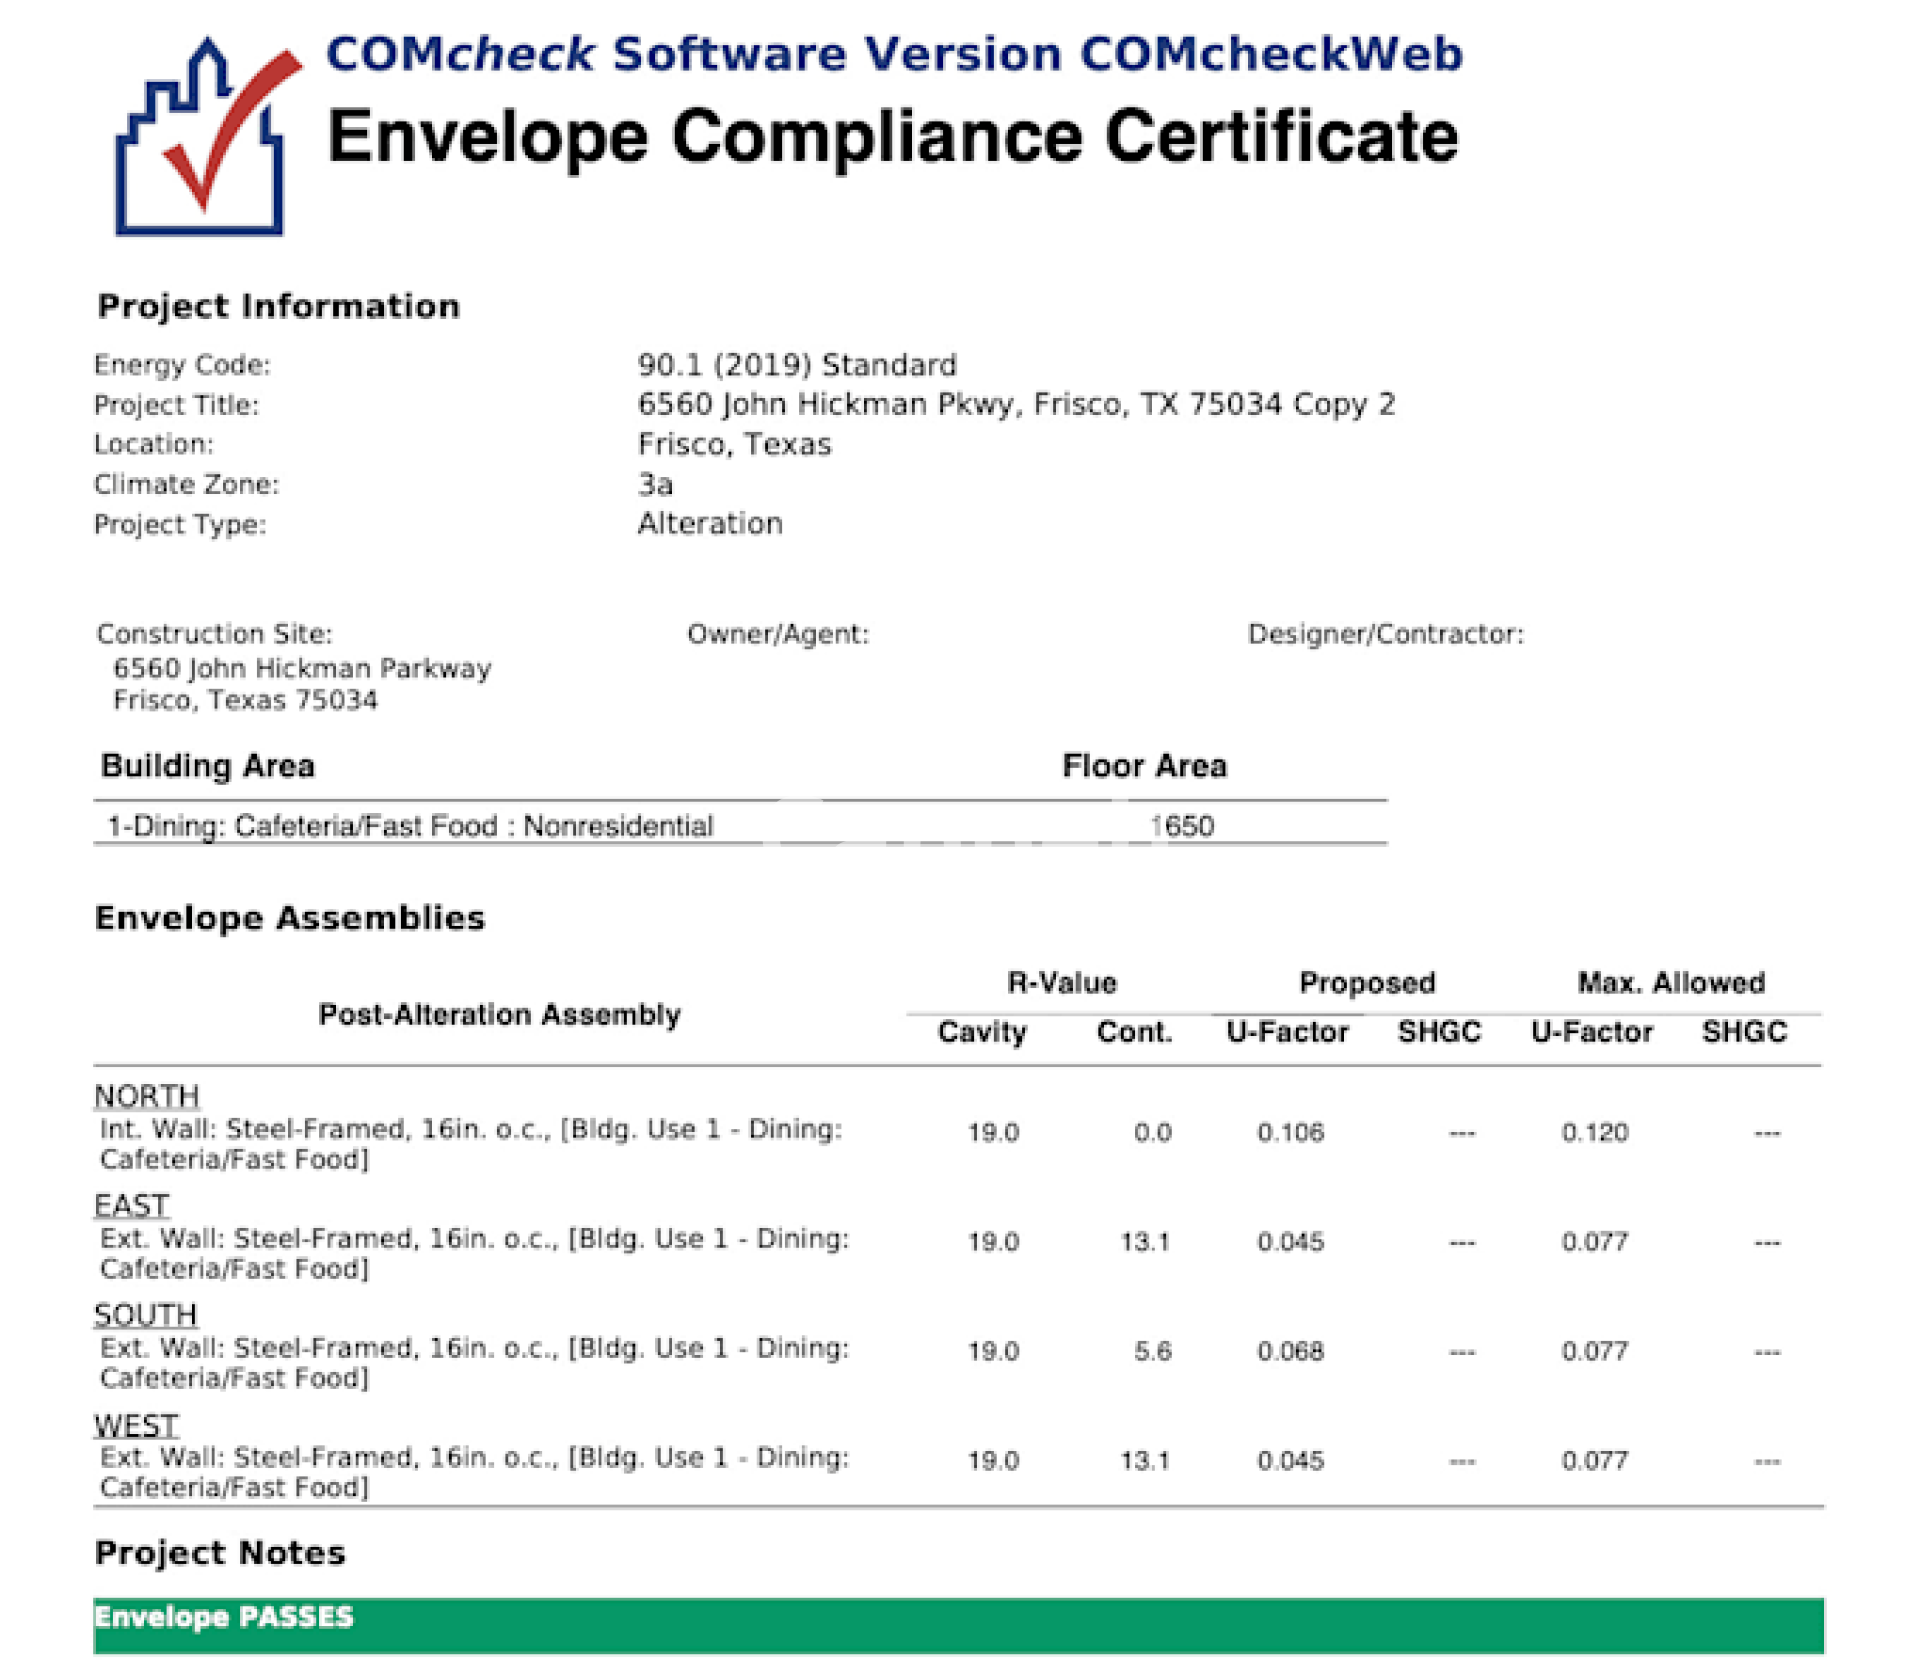
Task: Click the WEST assembly heading
Action: [x=137, y=1425]
